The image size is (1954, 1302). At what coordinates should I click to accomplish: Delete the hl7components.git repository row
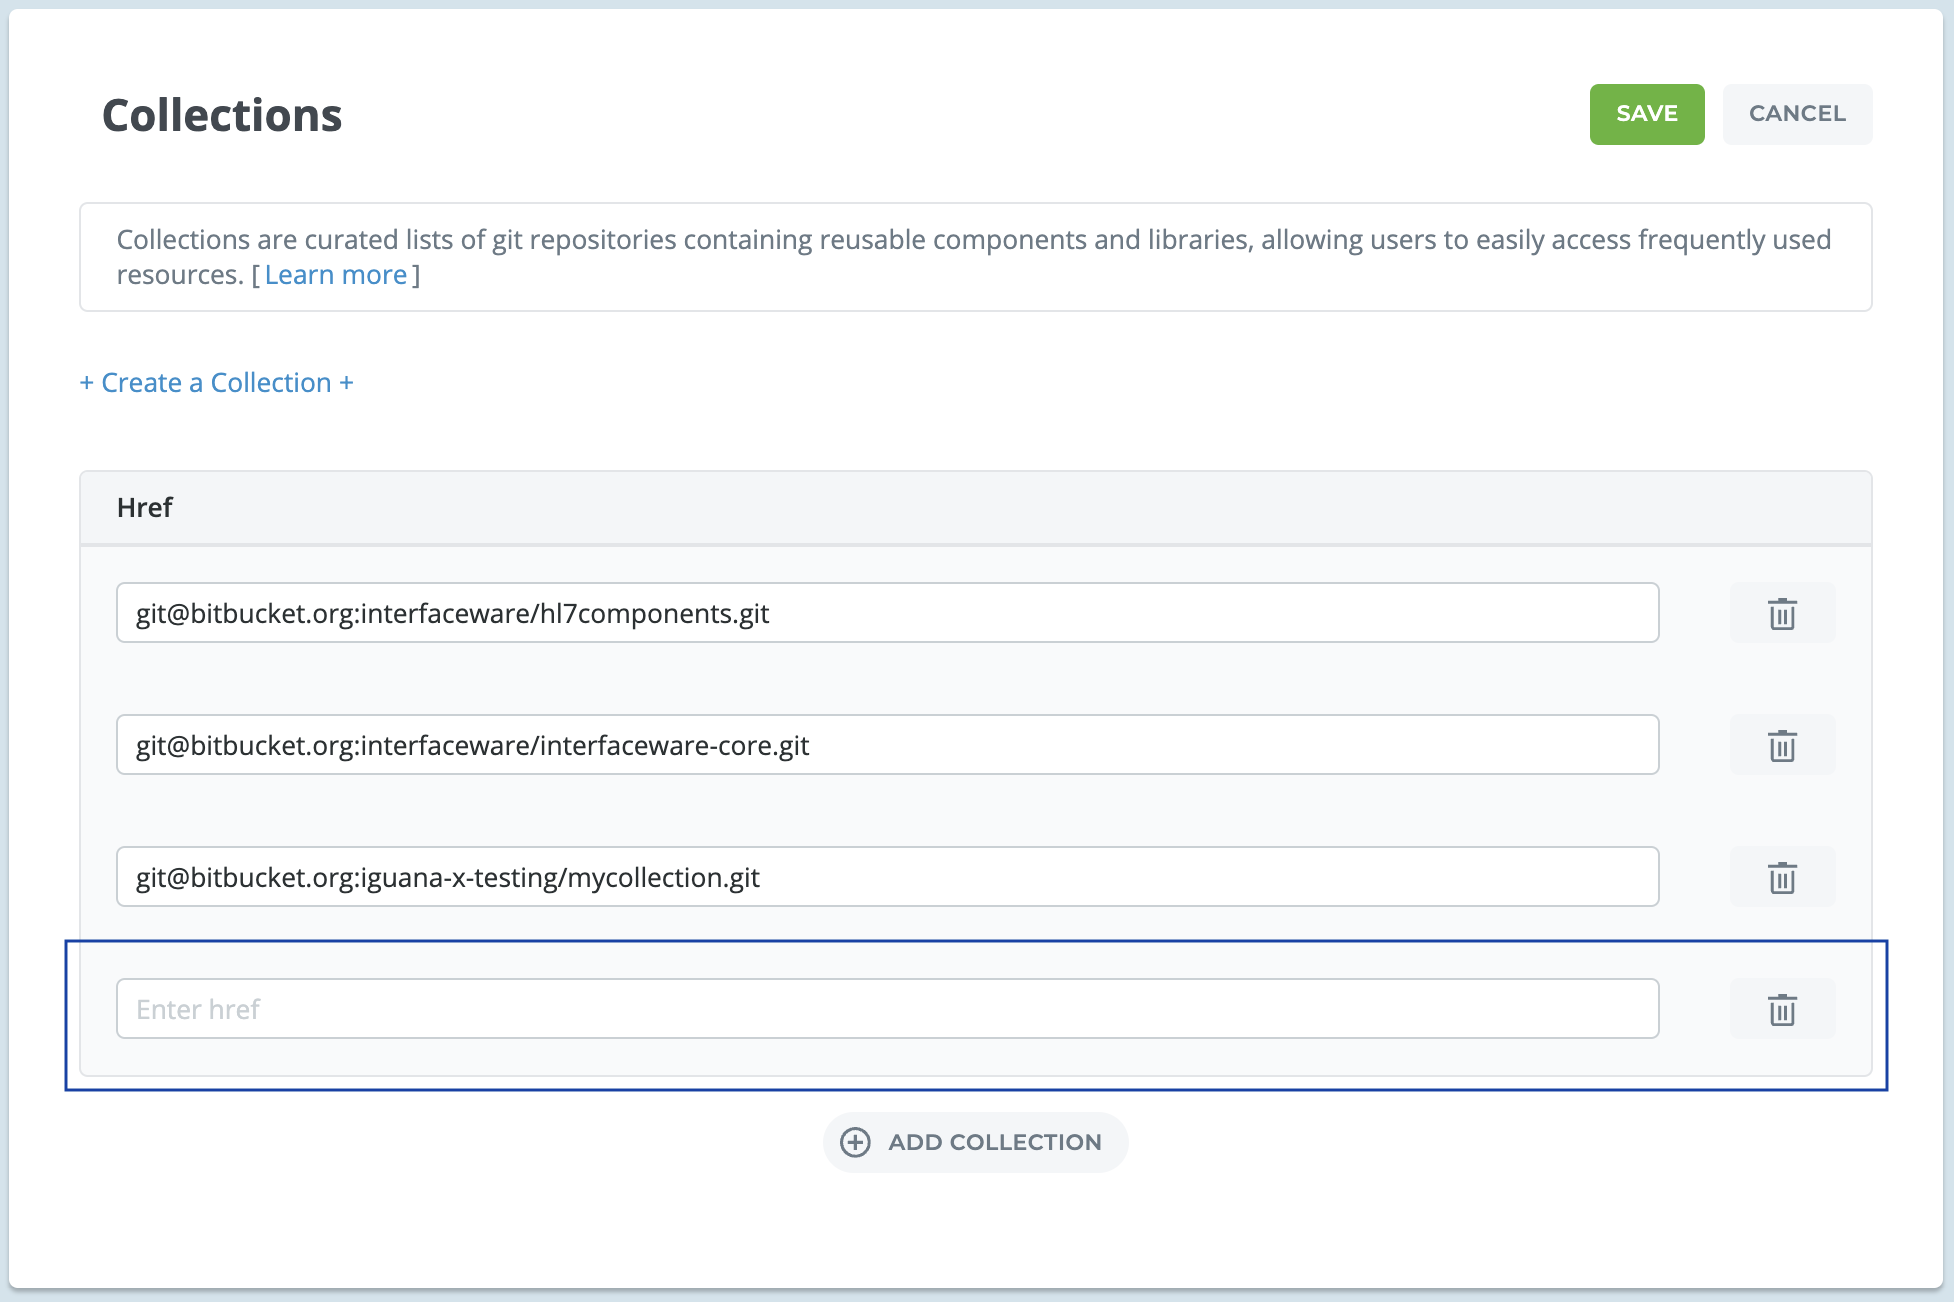tap(1782, 613)
